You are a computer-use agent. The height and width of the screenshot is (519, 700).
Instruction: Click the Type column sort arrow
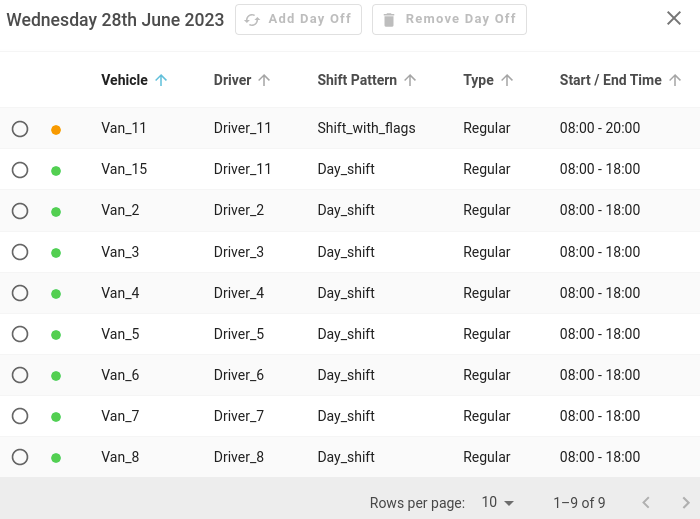507,80
